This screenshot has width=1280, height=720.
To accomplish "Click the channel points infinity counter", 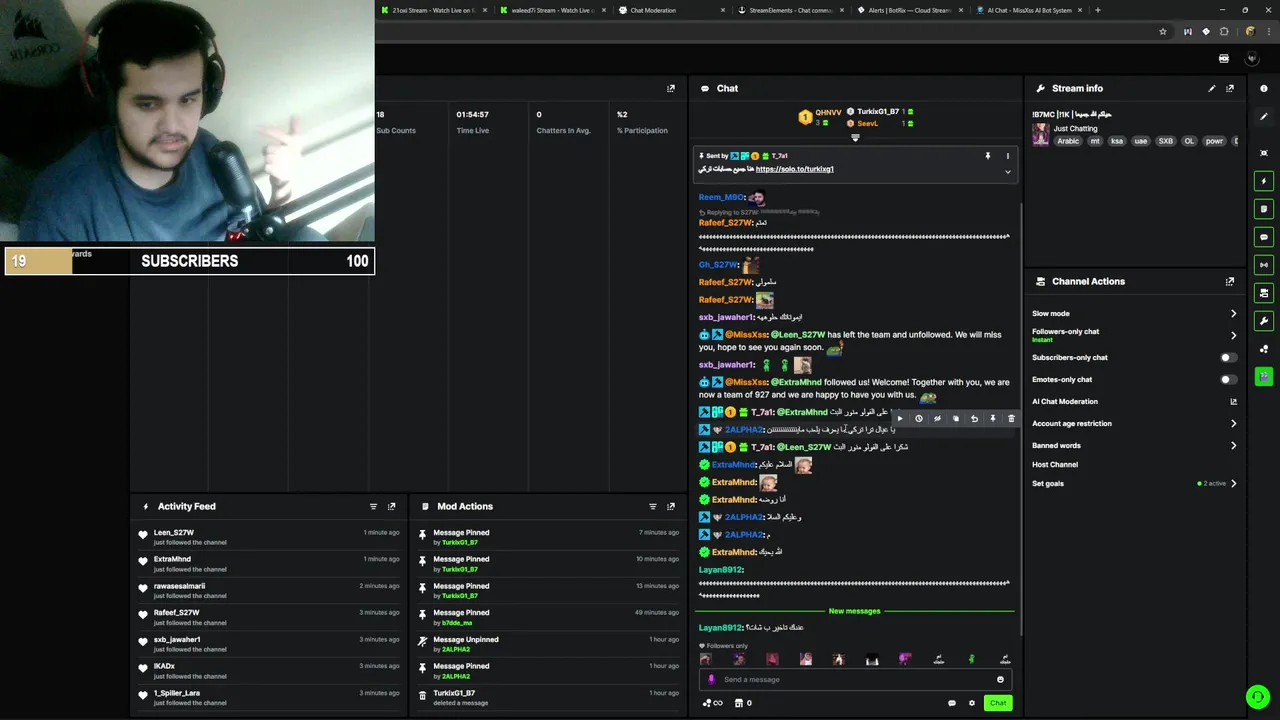I will 713,703.
